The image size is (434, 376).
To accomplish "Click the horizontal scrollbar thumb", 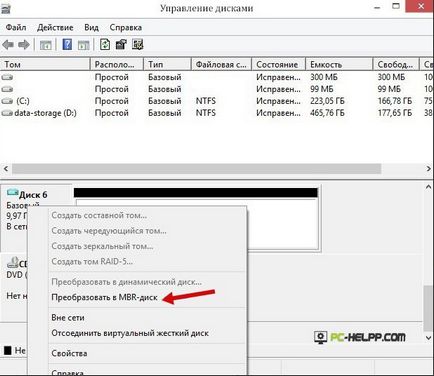I will 197,169.
